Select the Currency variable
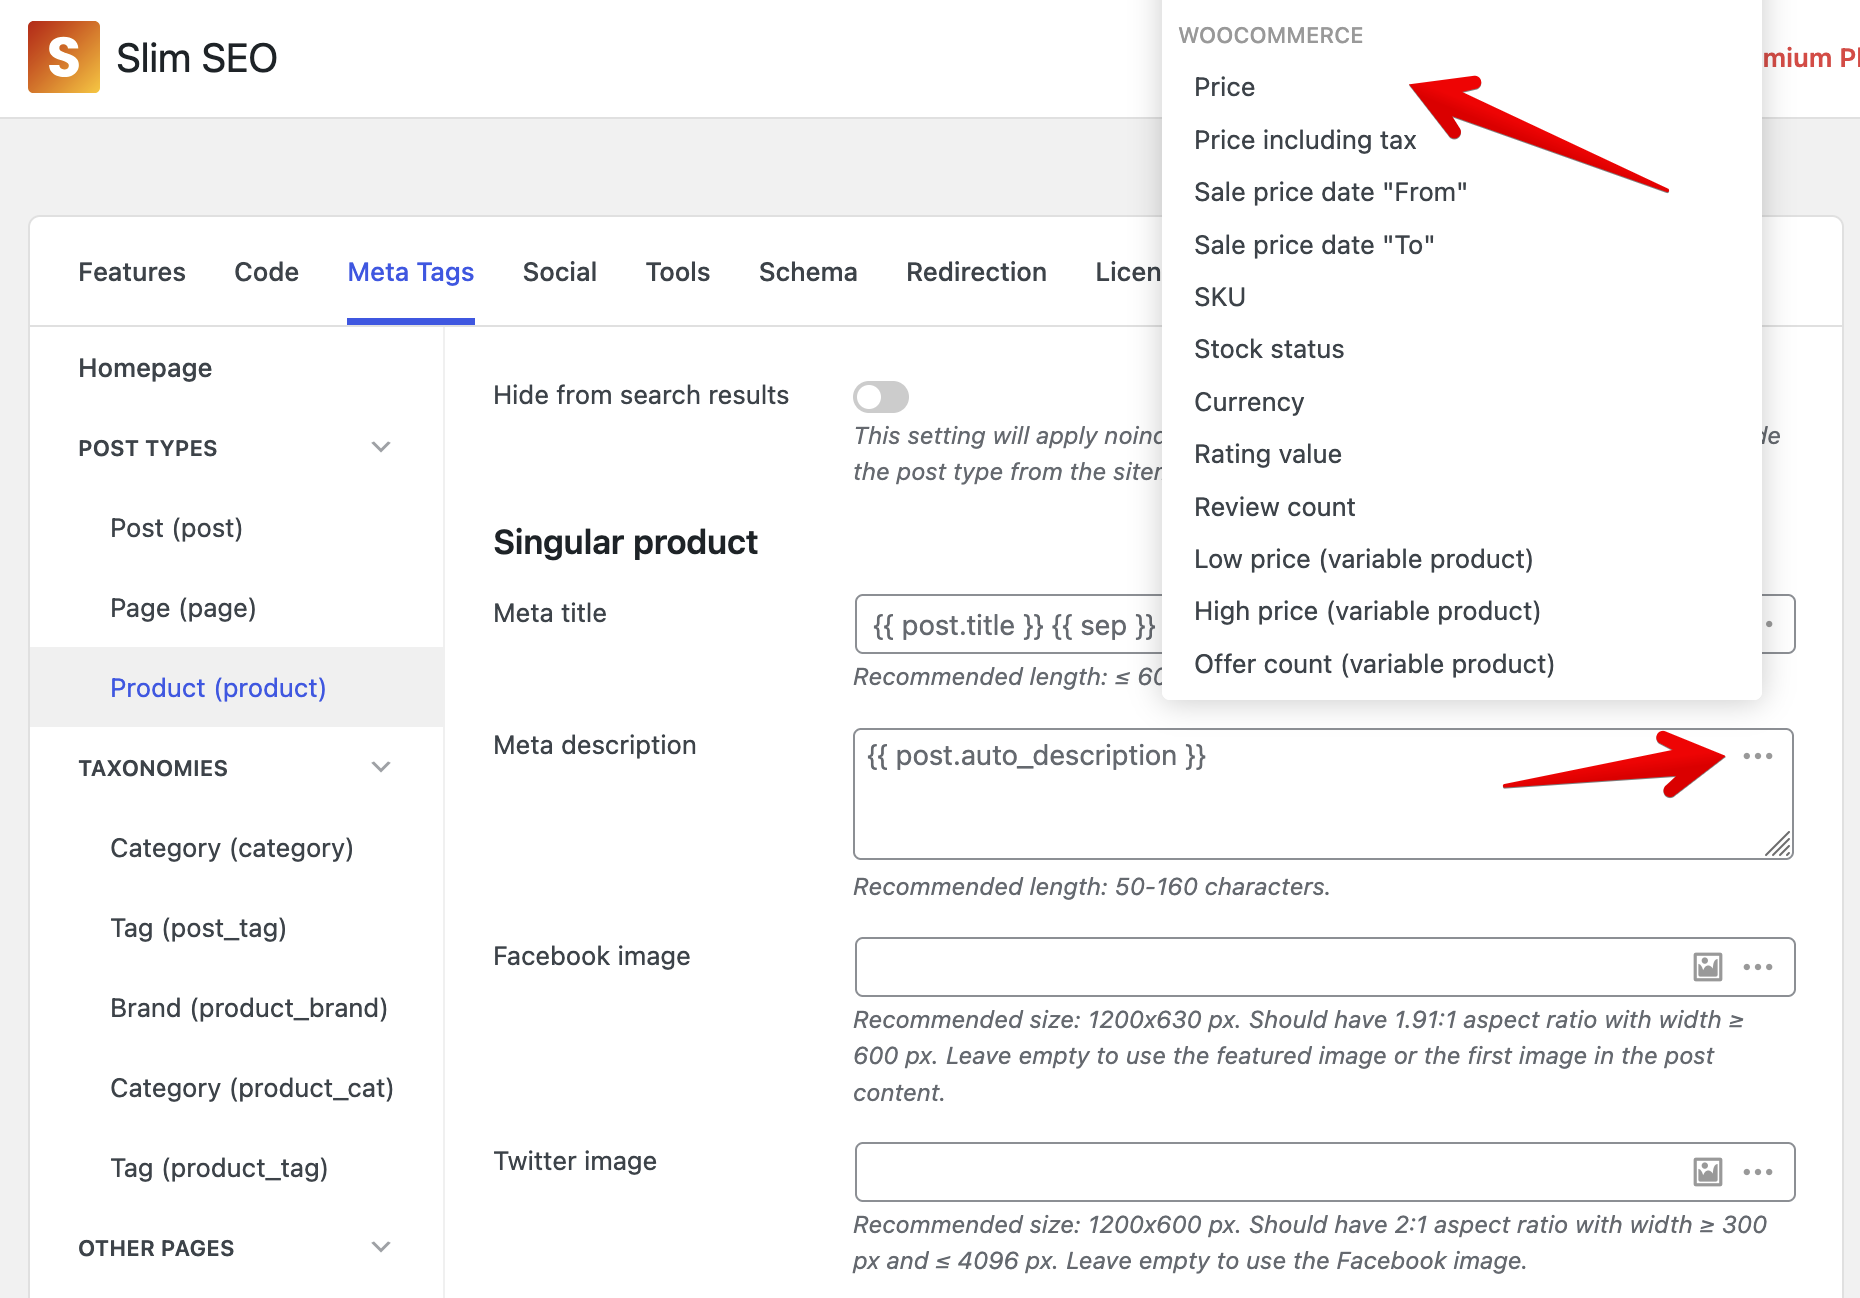Image resolution: width=1860 pixels, height=1298 pixels. point(1249,402)
